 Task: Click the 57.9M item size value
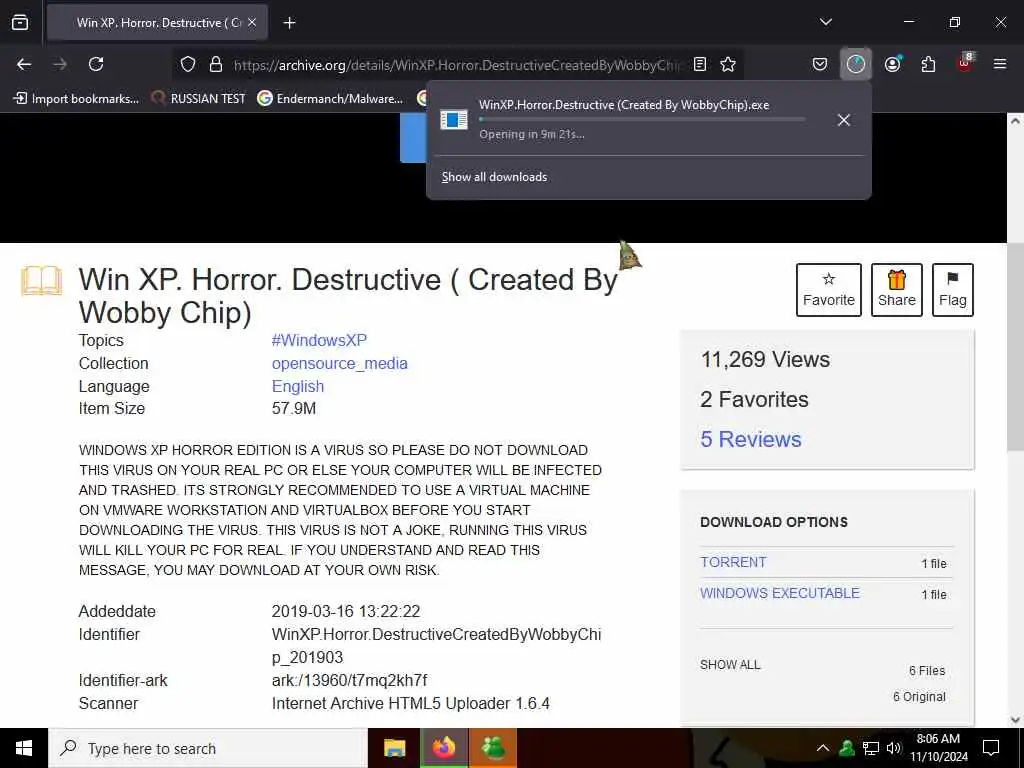pos(294,408)
